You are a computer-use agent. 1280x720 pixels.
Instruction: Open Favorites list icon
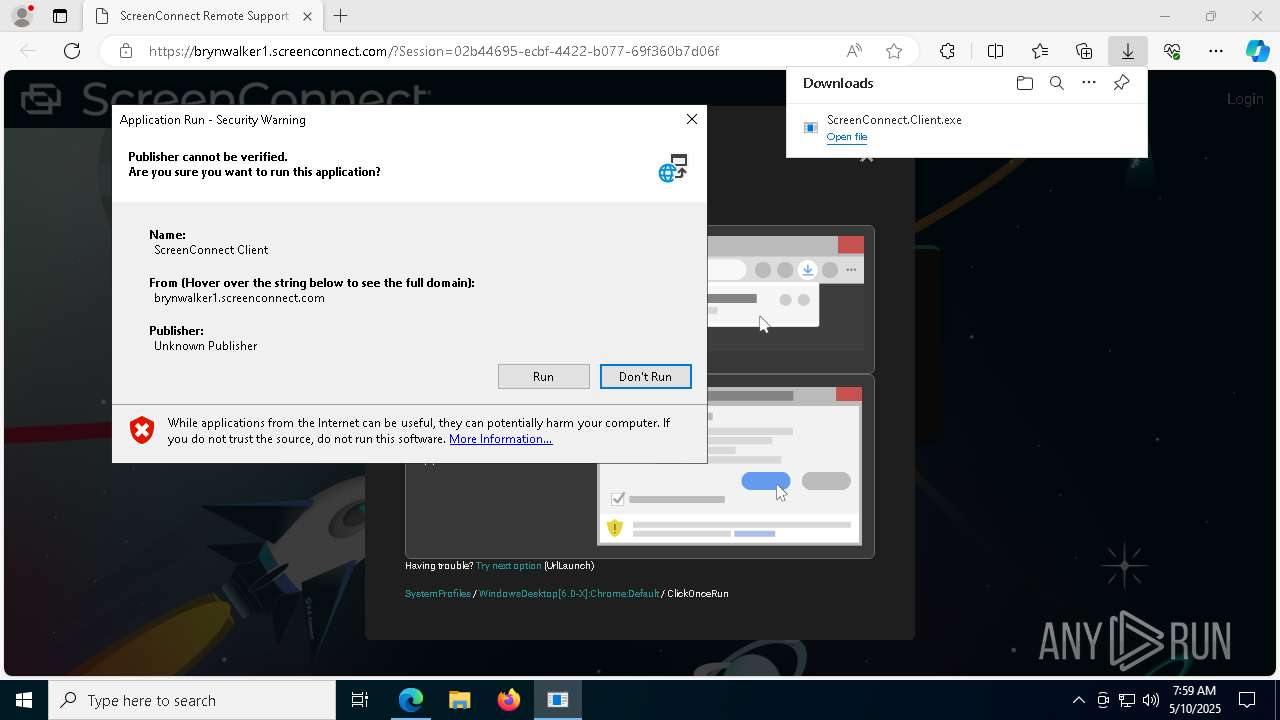[1040, 51]
